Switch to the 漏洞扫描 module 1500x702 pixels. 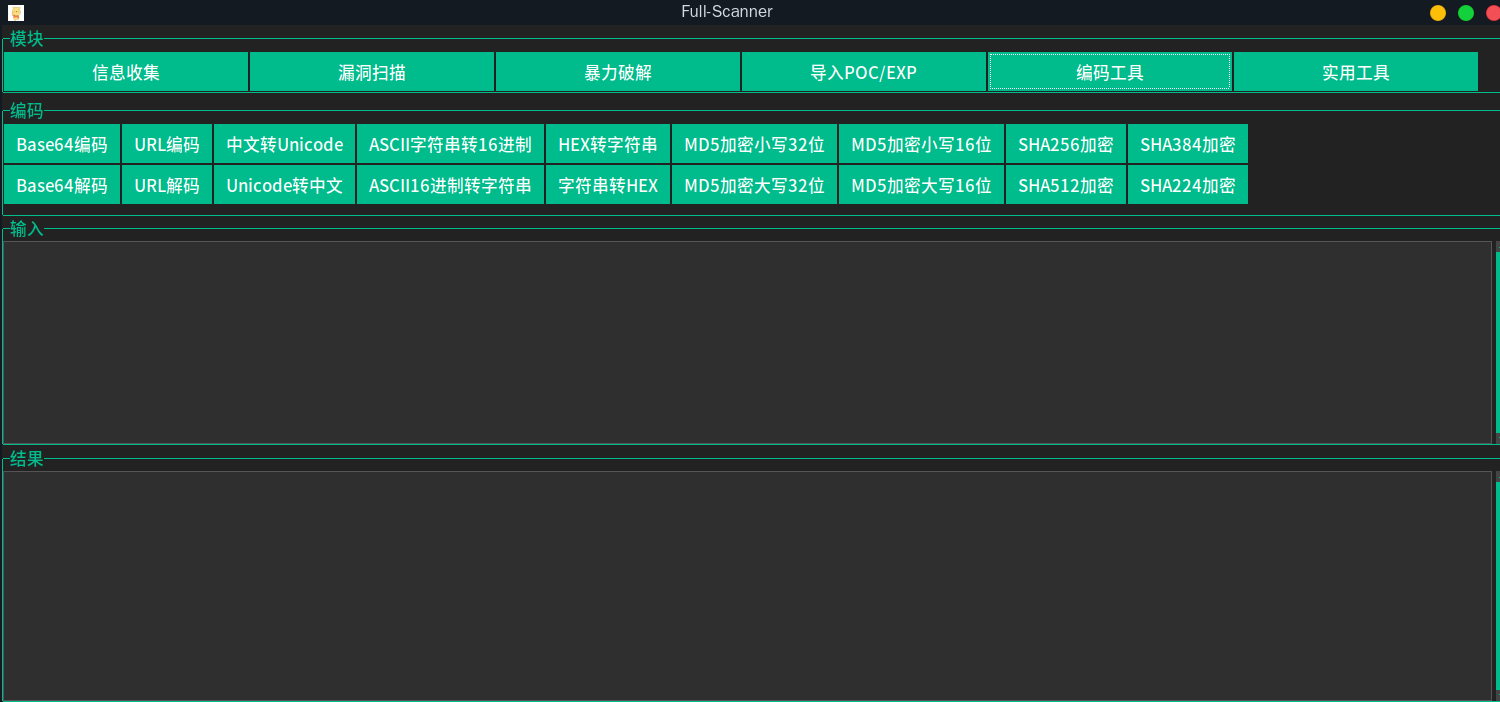coord(372,72)
